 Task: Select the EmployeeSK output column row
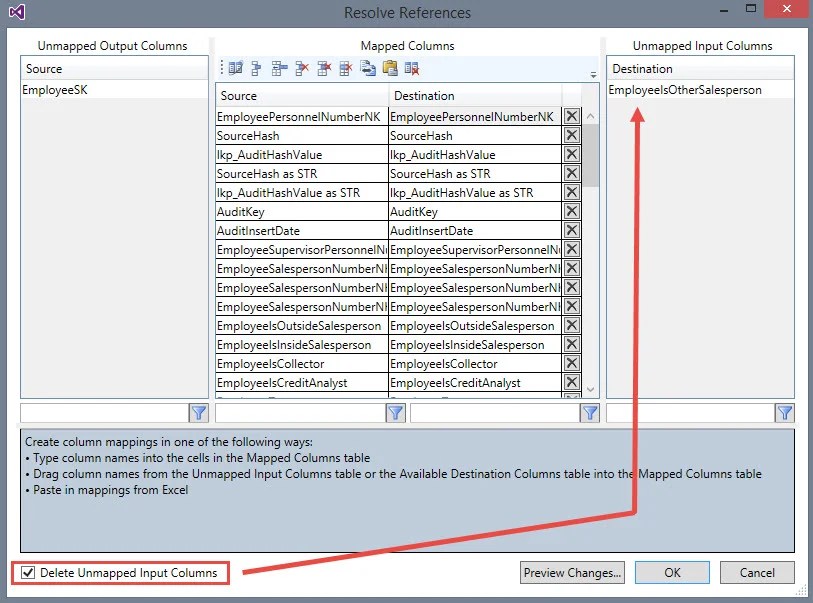[60, 89]
